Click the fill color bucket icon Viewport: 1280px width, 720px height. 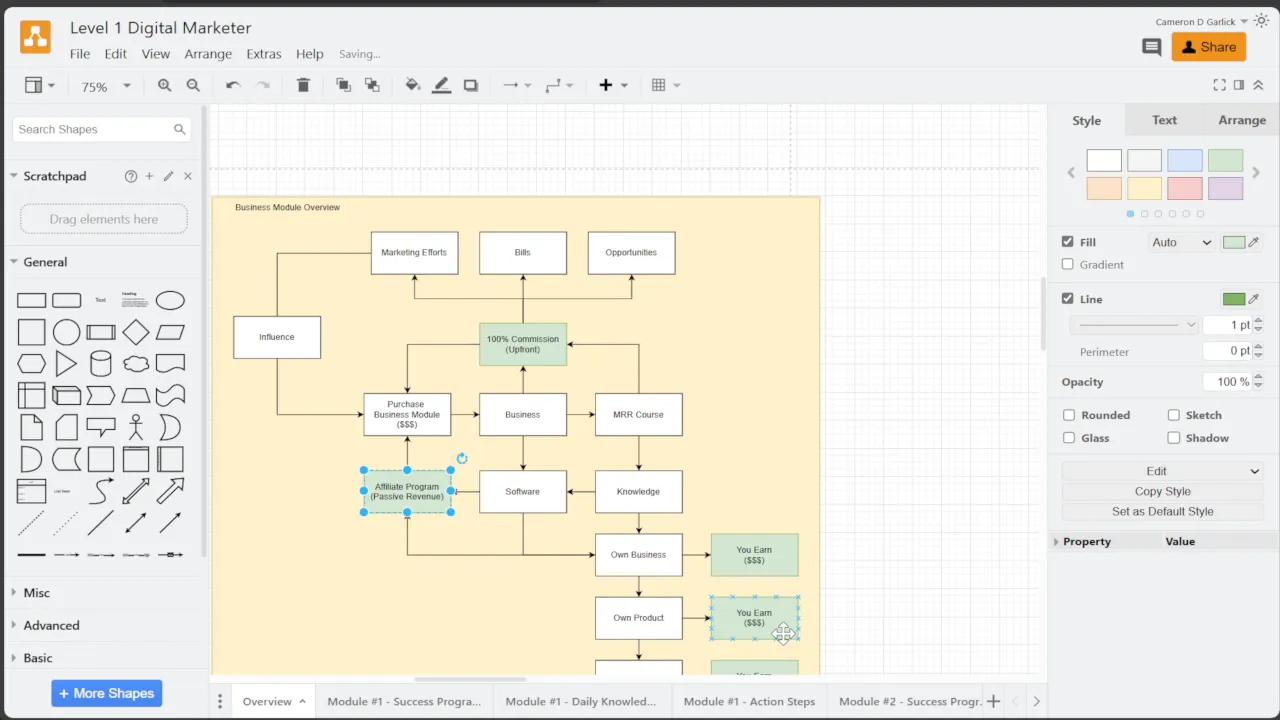pyautogui.click(x=412, y=86)
